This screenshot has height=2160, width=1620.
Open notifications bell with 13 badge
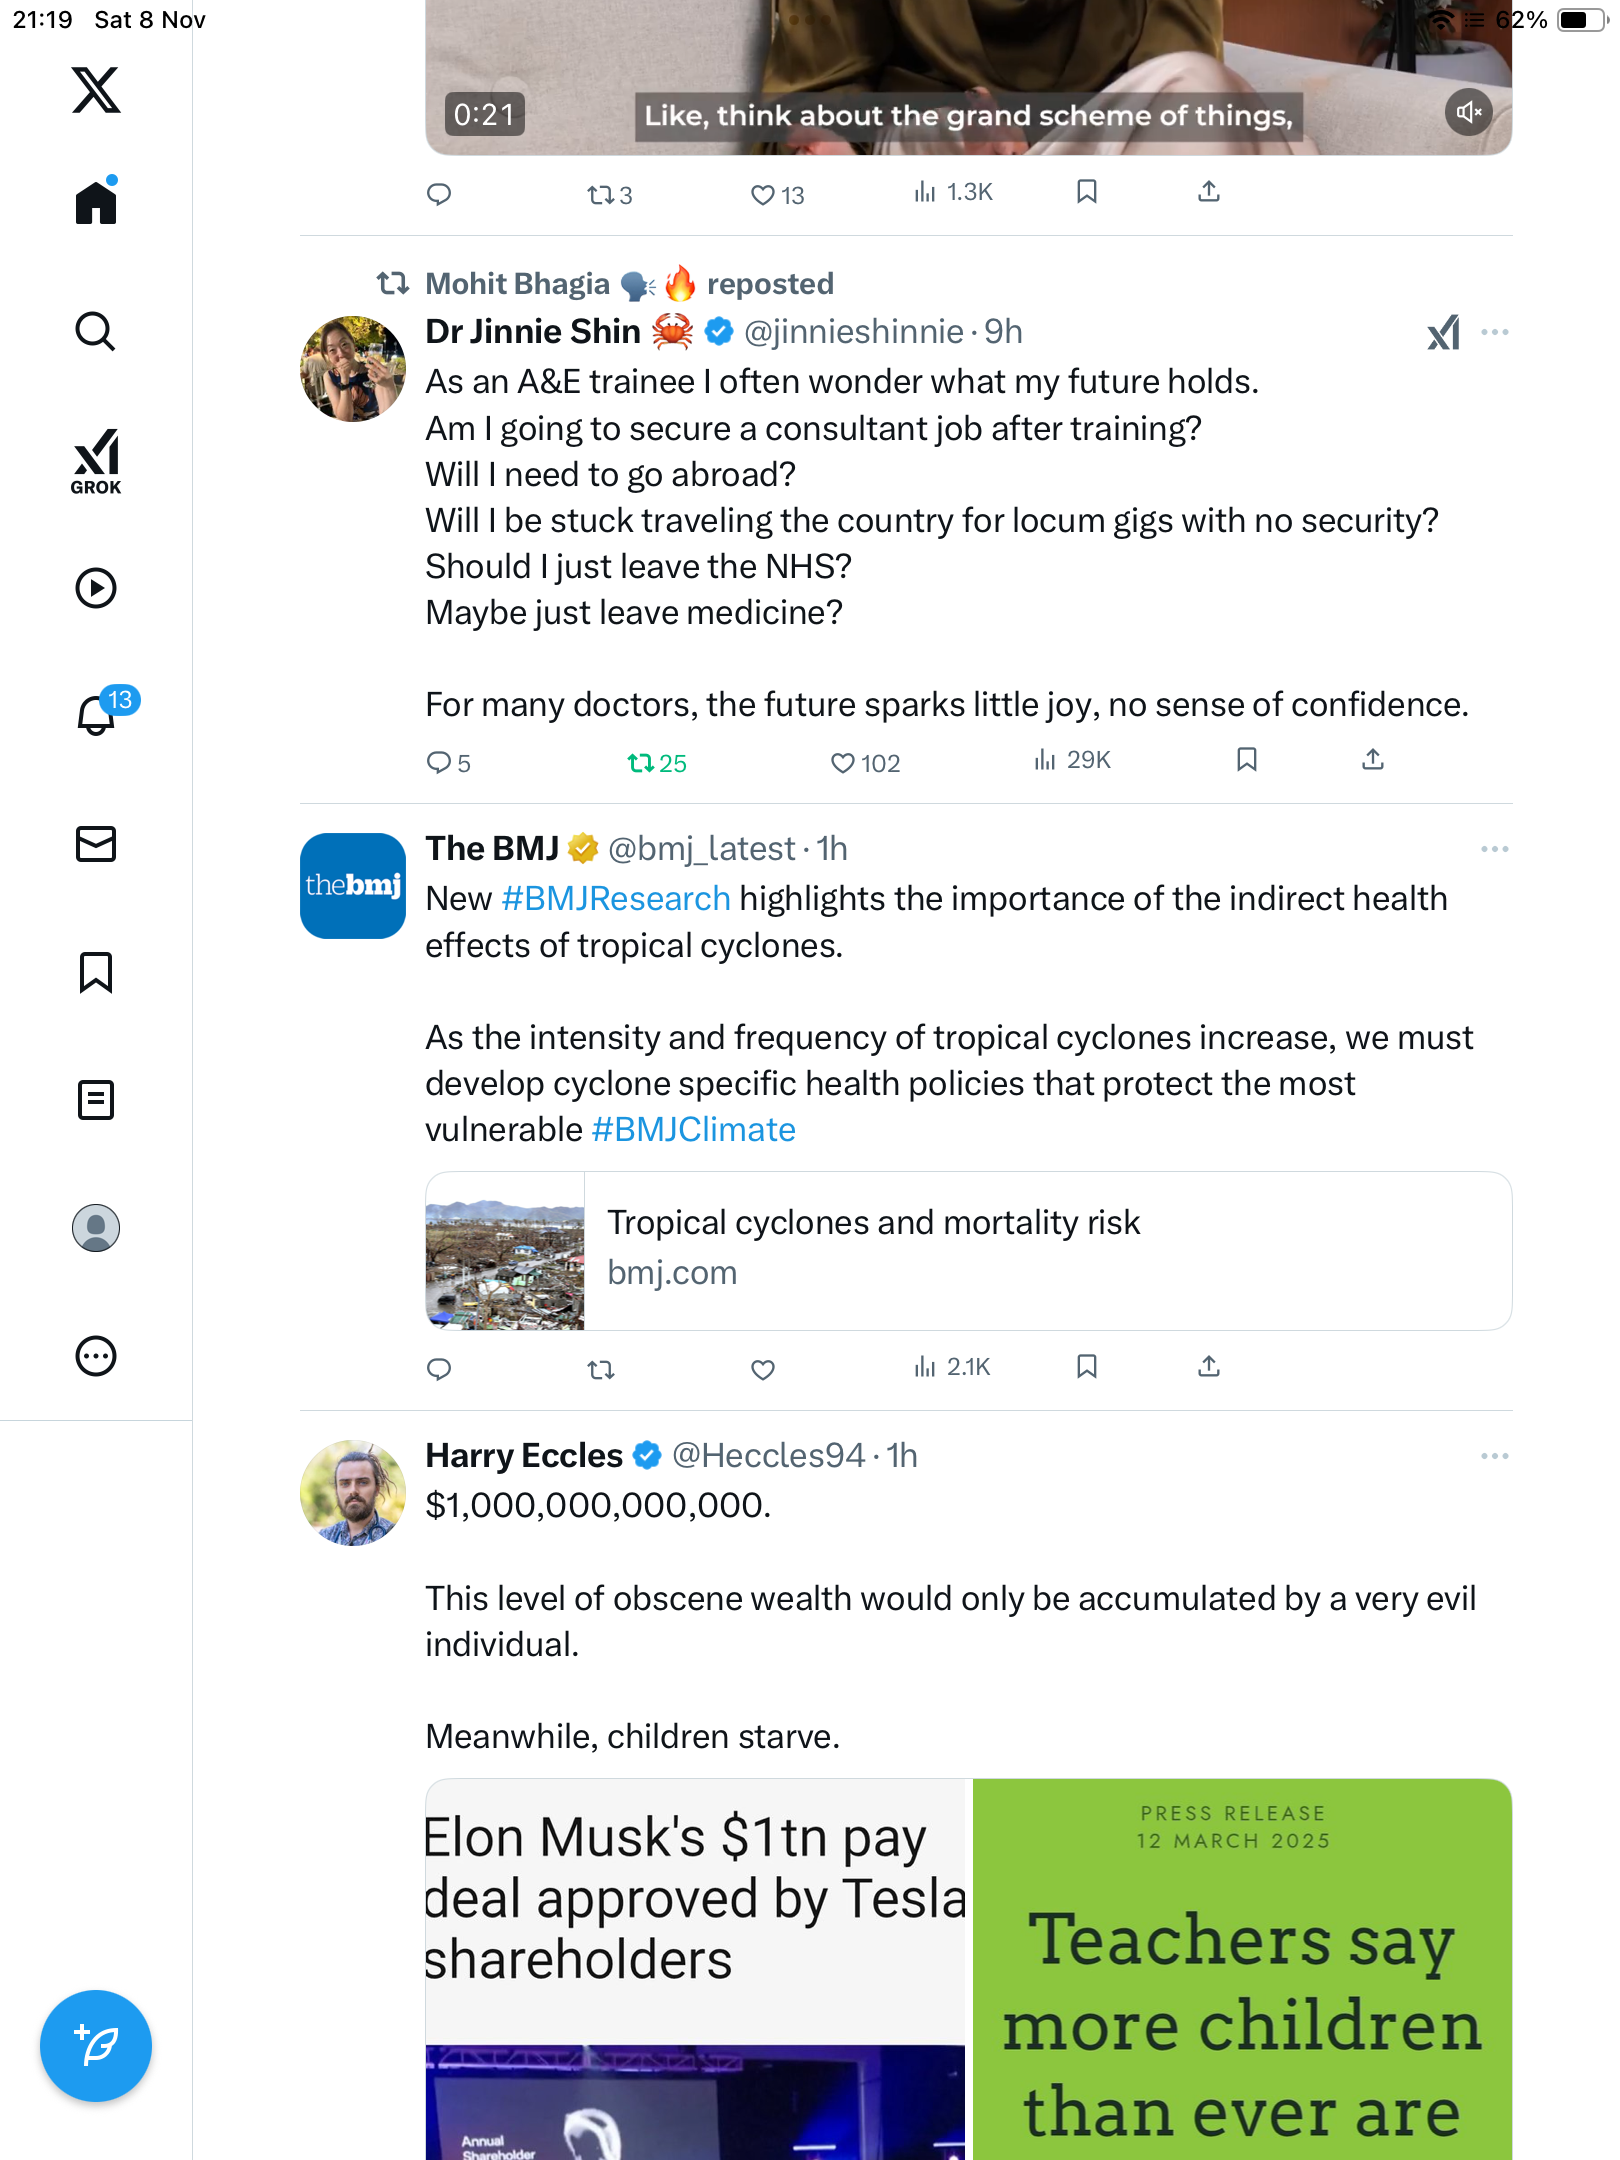click(97, 715)
